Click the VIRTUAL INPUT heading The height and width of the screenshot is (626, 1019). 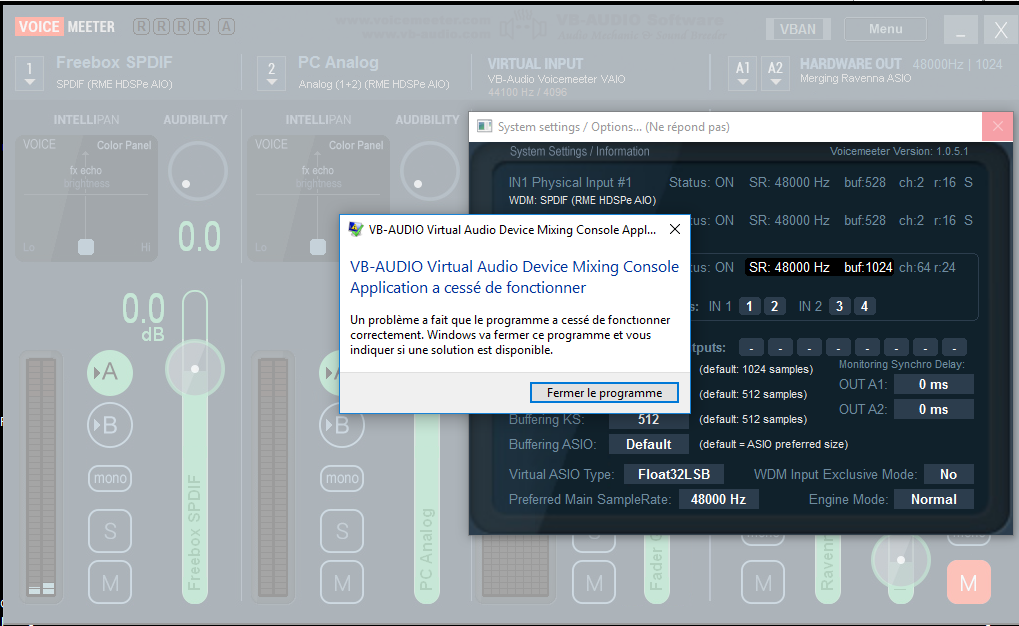coord(535,64)
